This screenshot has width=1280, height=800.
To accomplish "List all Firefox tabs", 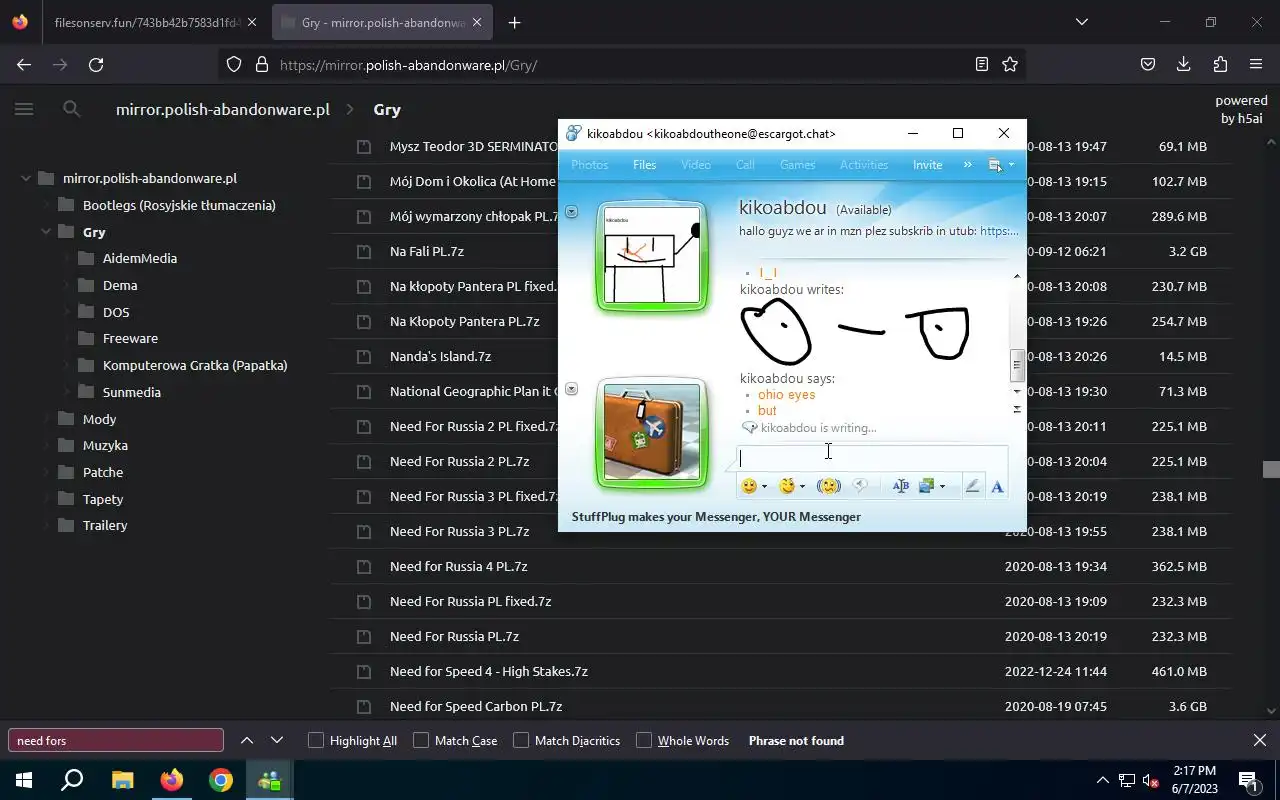I will 1082,22.
